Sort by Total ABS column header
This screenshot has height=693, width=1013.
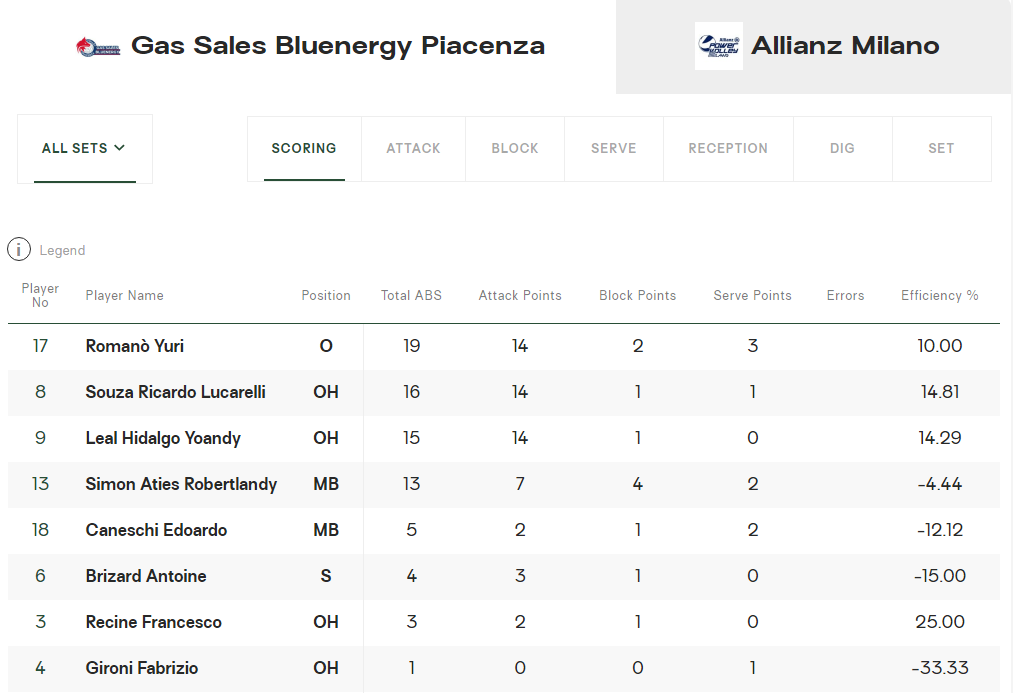[x=412, y=295]
